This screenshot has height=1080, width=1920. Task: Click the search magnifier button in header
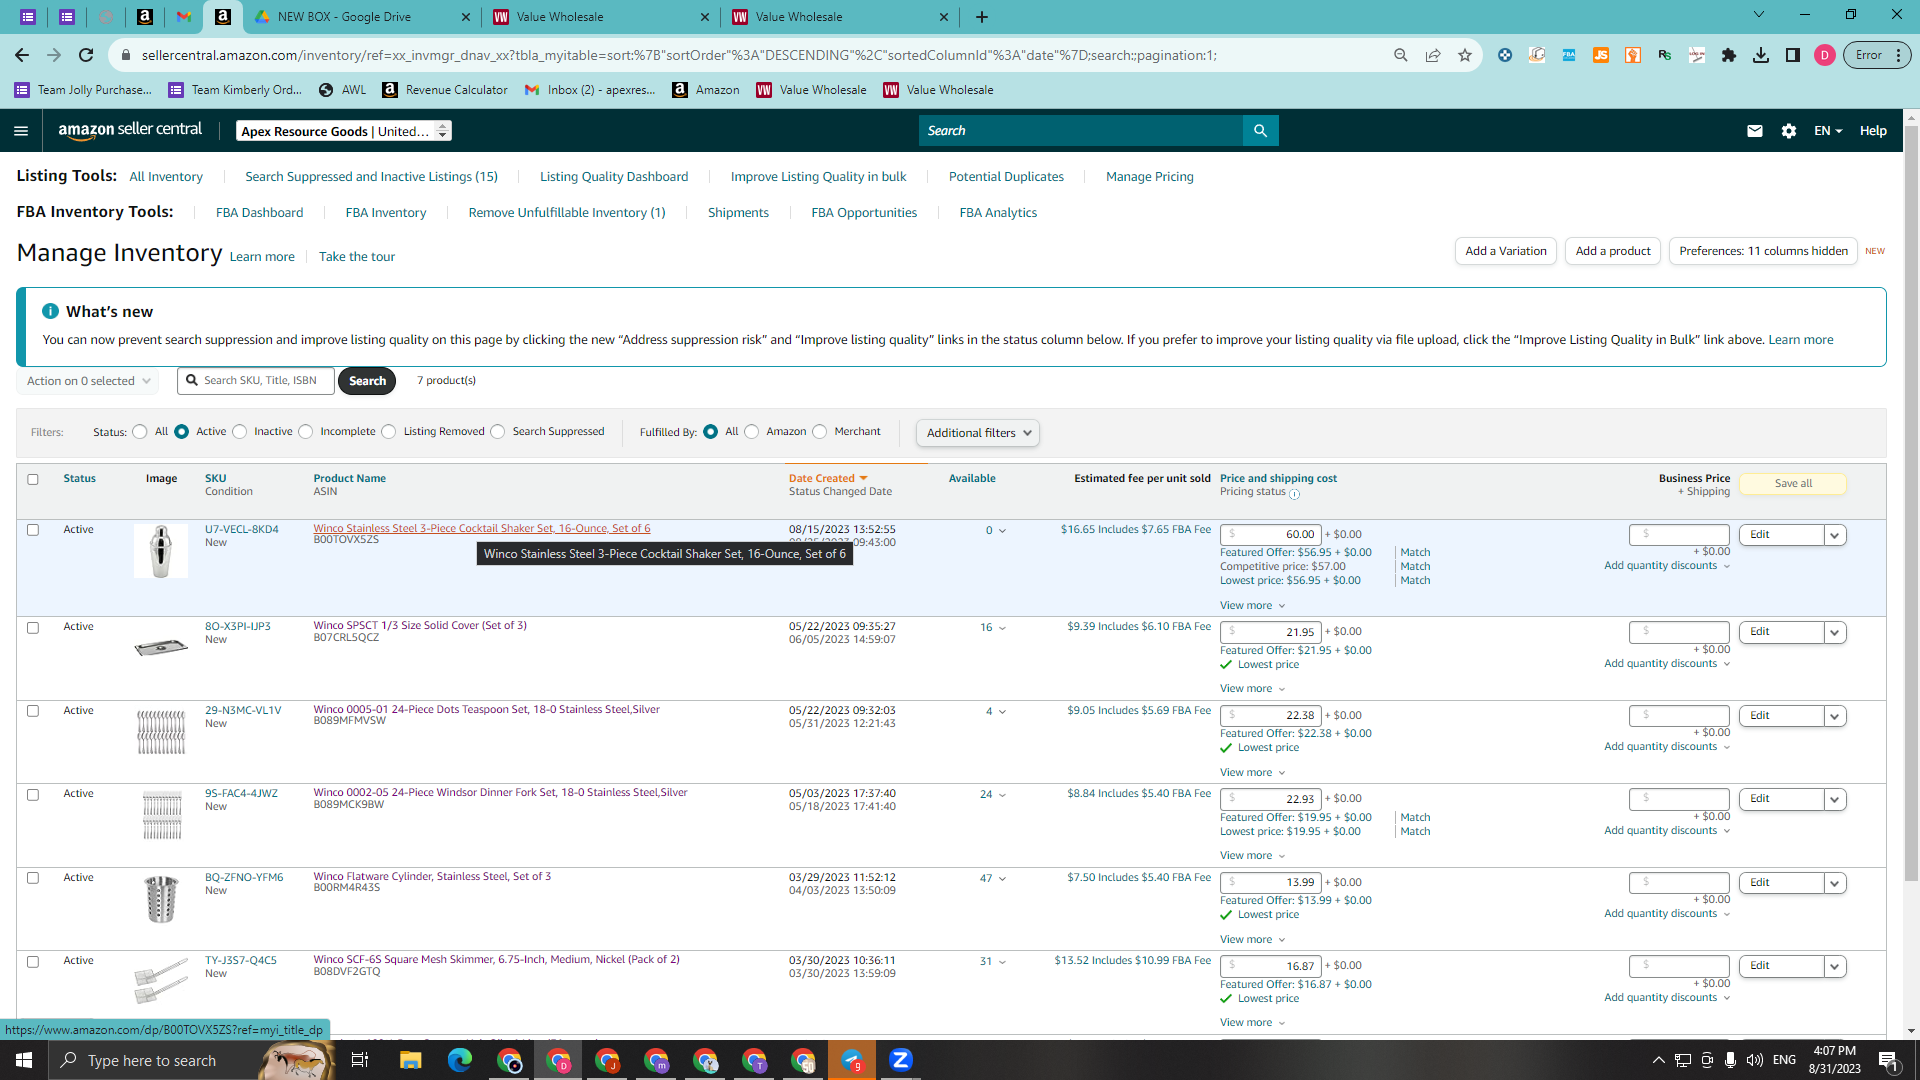[1260, 131]
